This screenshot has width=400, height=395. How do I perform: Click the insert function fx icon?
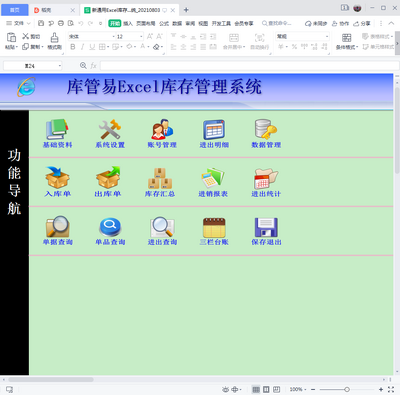click(93, 66)
